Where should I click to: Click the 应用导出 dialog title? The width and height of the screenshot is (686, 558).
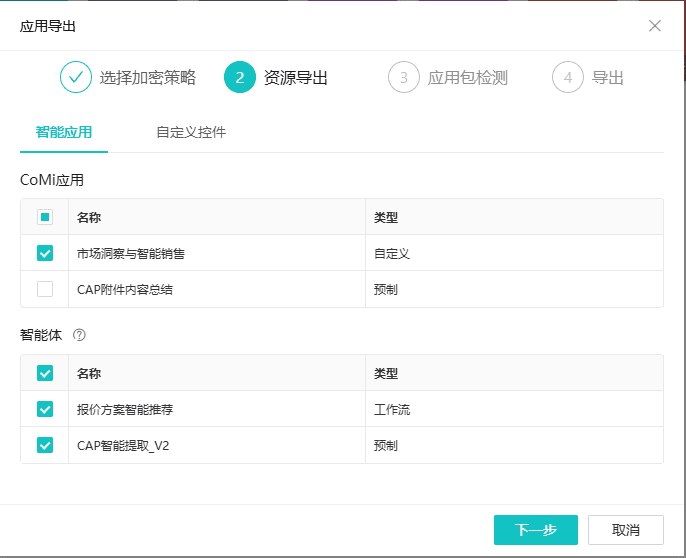(x=47, y=26)
